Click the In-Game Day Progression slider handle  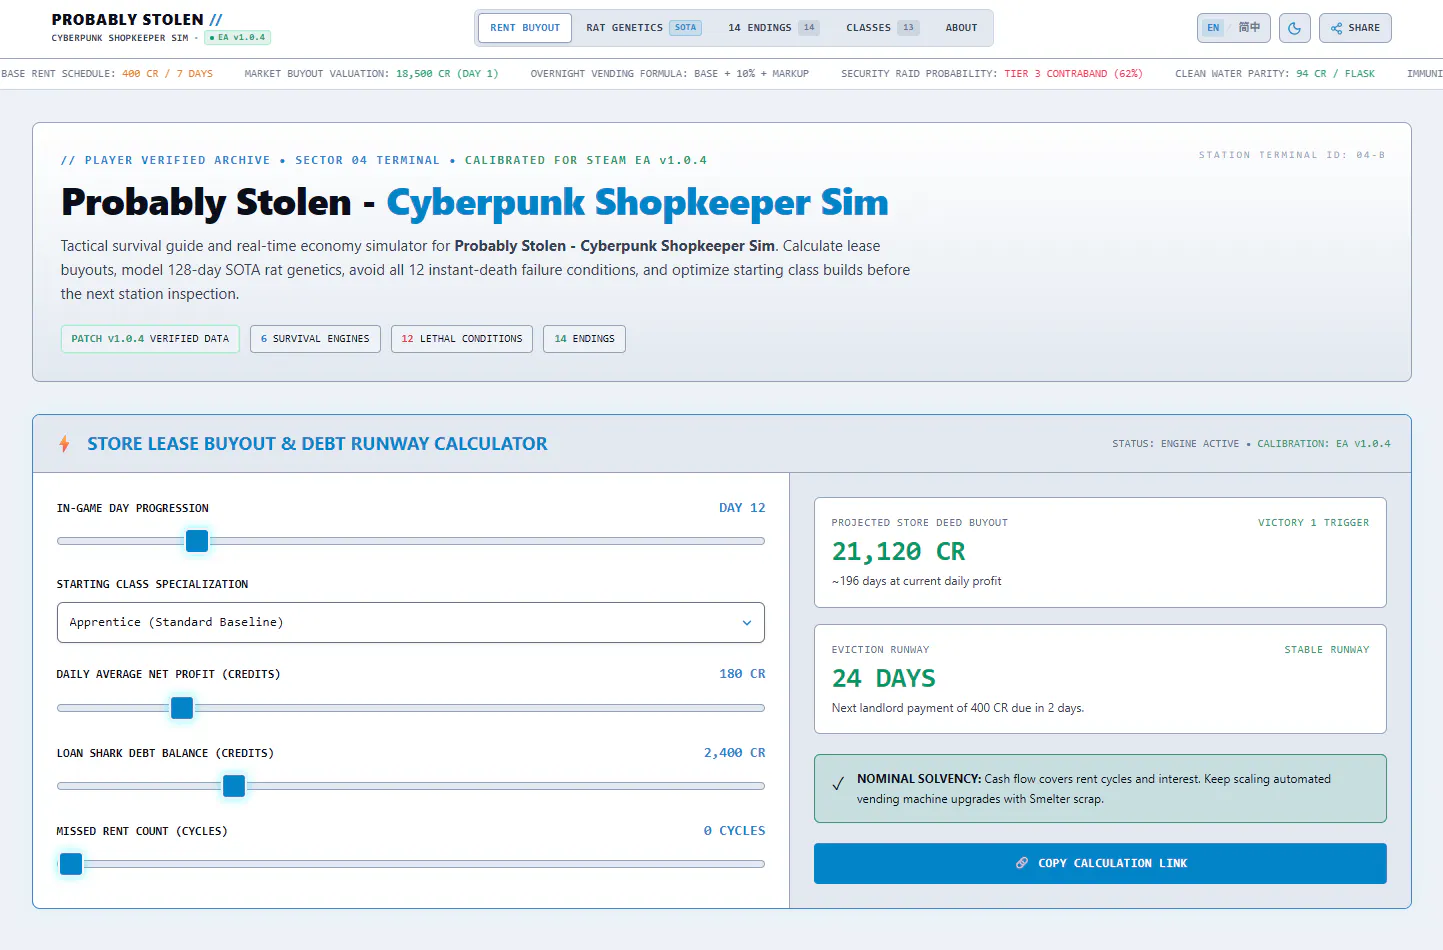197,541
